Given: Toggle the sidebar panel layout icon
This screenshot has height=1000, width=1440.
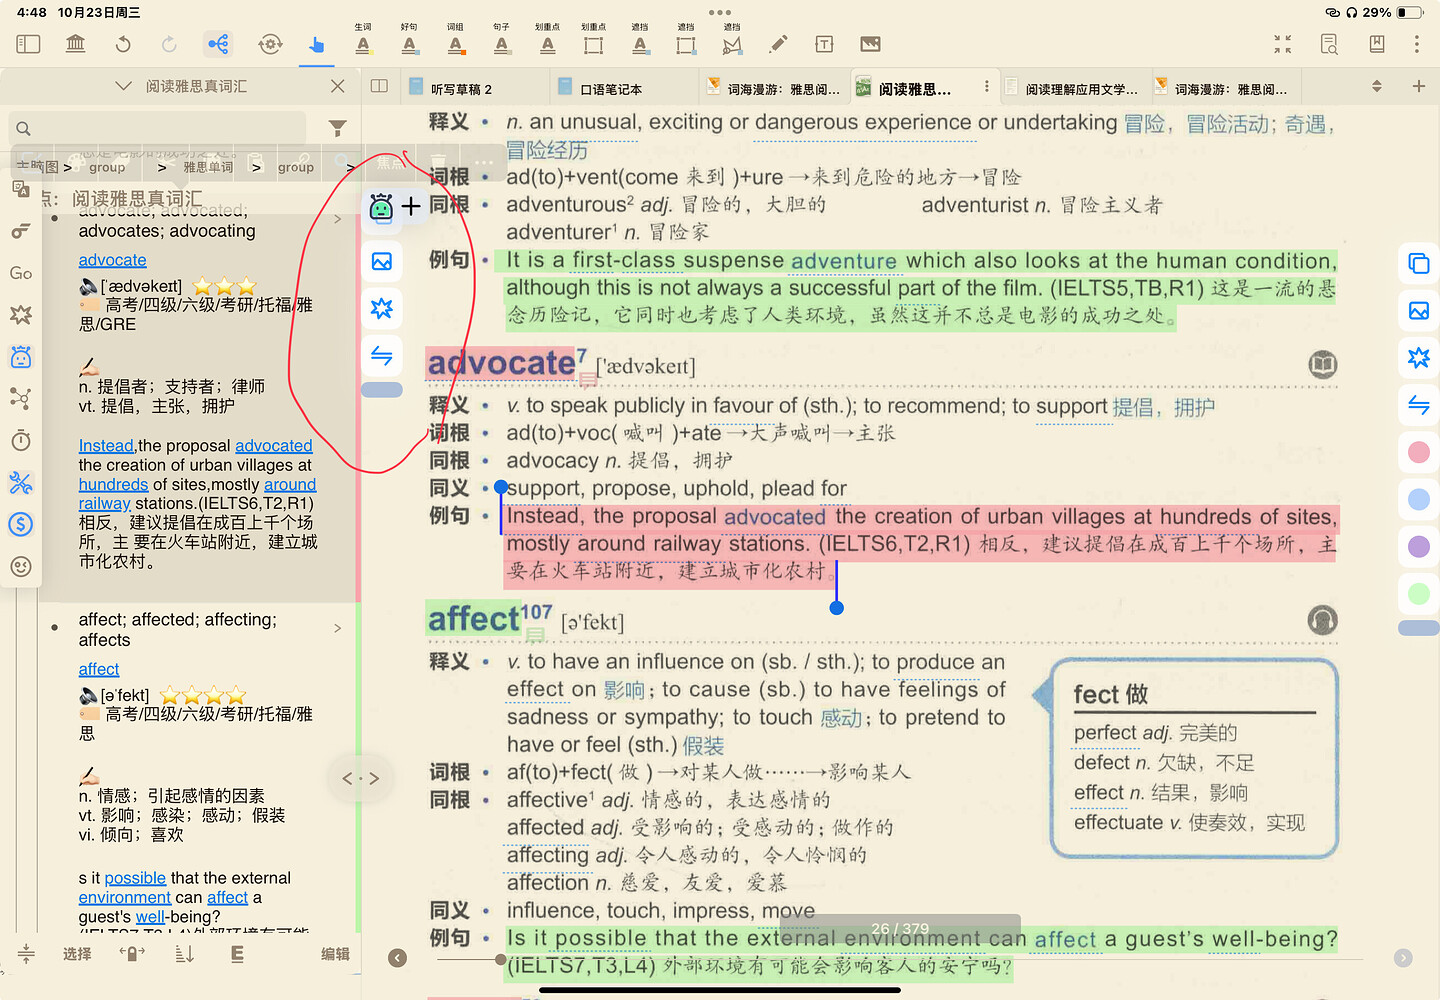Looking at the screenshot, I should click(x=28, y=44).
